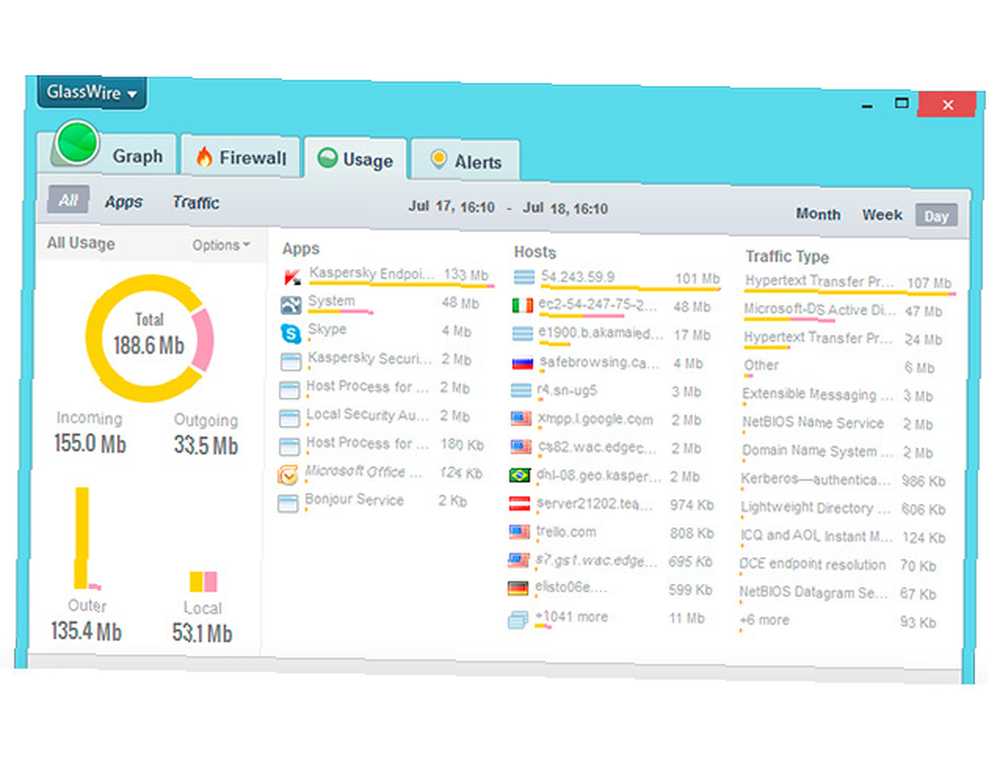Select the trello.com host entry
The height and width of the screenshot is (758, 1000).
[x=611, y=532]
